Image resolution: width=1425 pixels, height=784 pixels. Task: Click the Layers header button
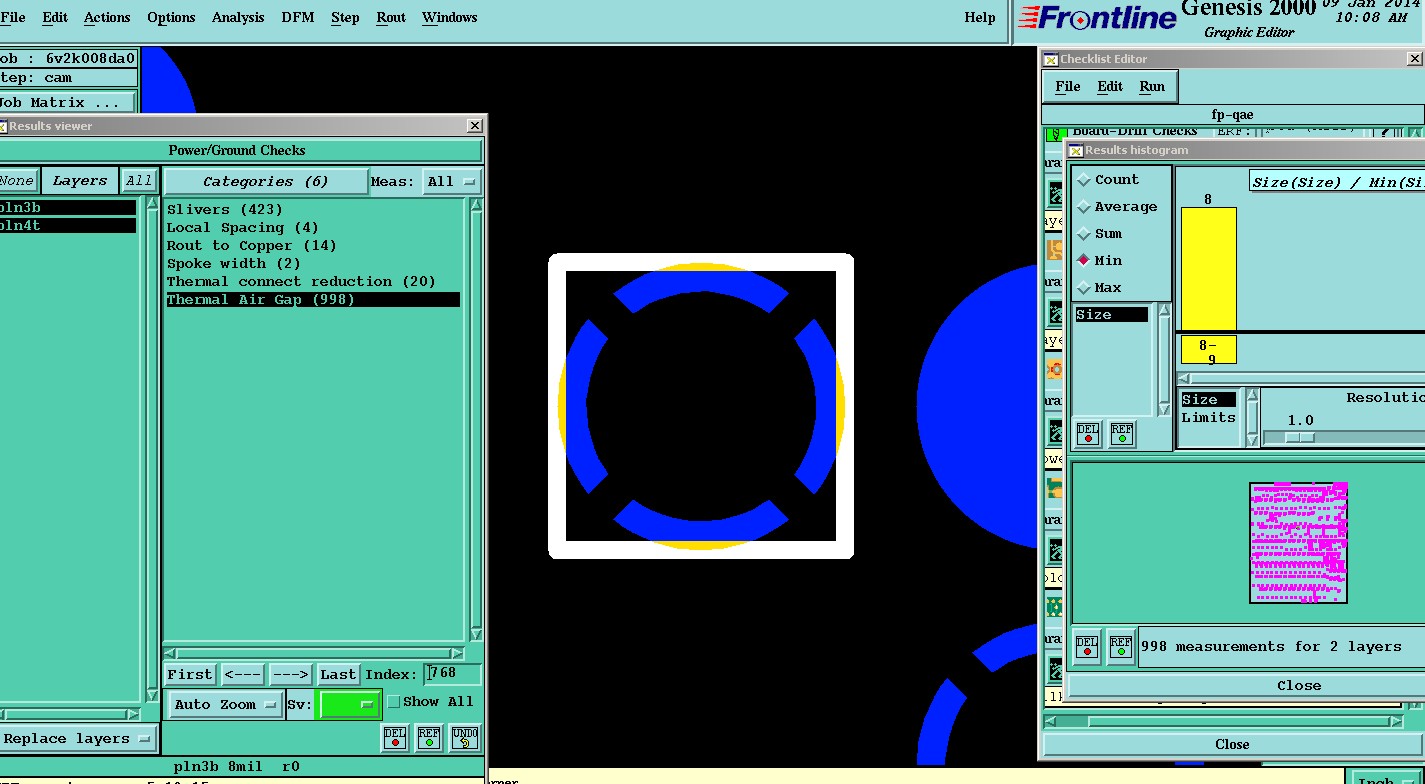(x=80, y=181)
